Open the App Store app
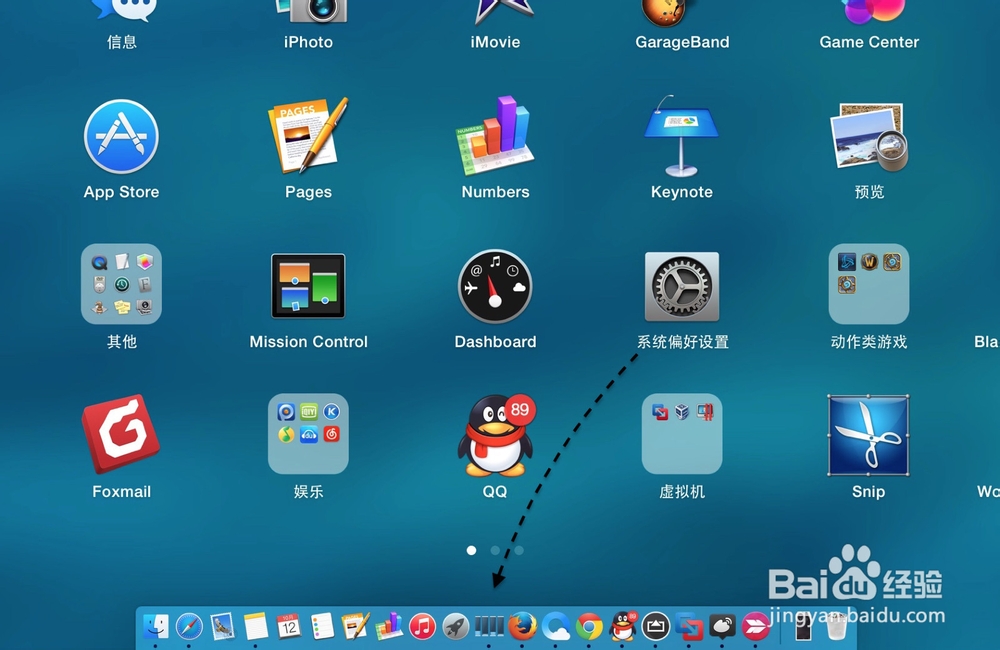Viewport: 1000px width, 650px height. click(121, 137)
